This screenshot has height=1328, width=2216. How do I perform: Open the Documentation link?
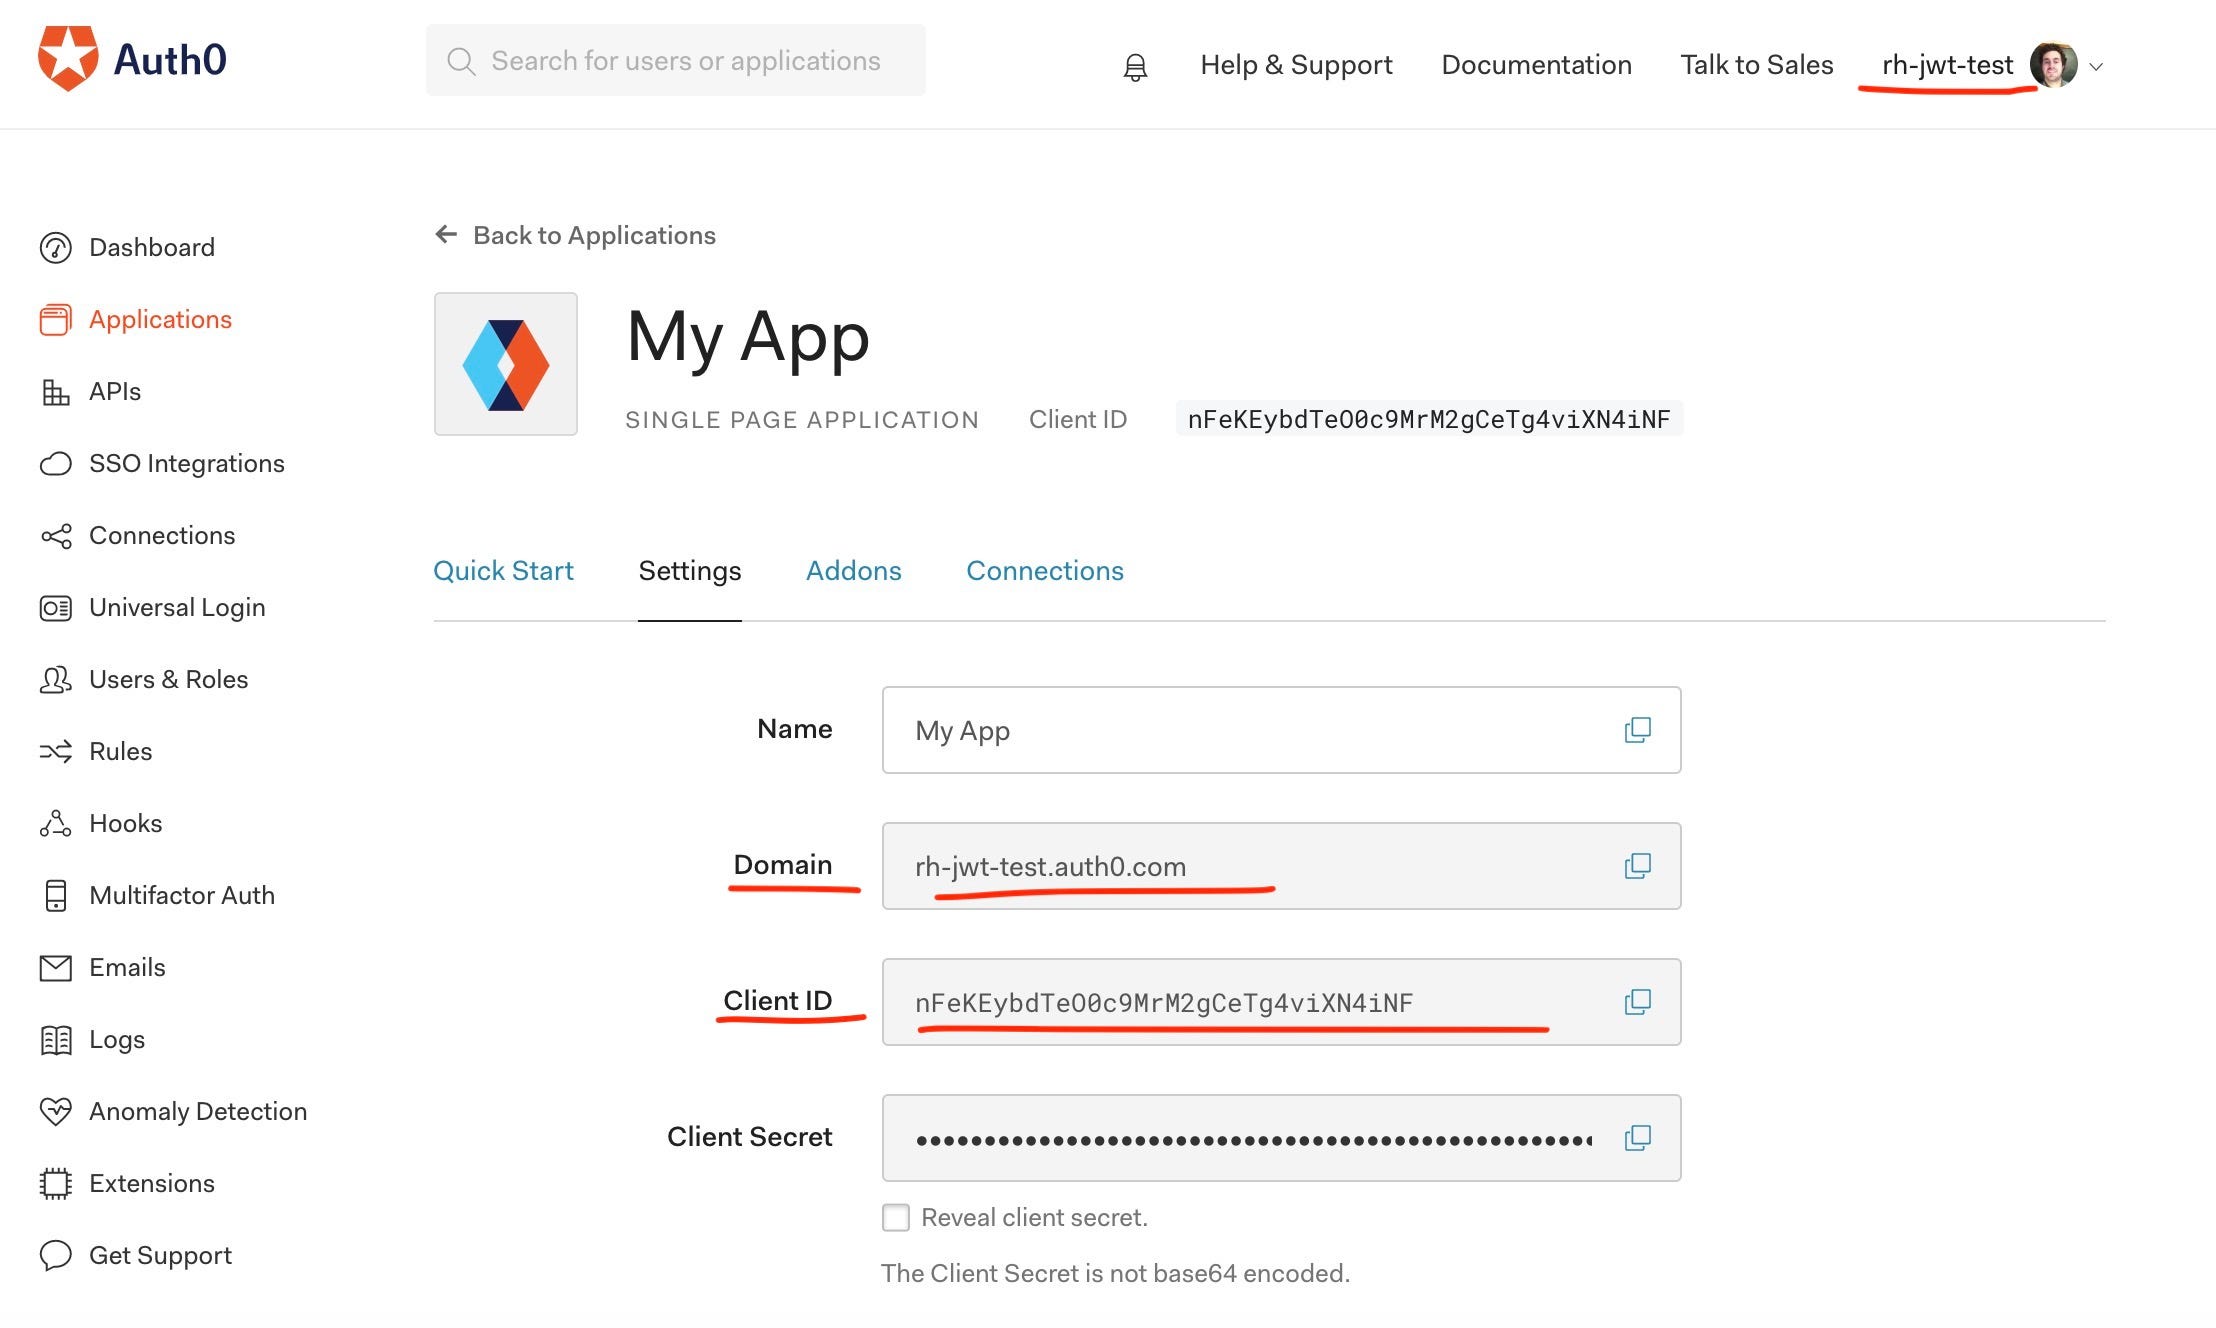click(x=1536, y=65)
